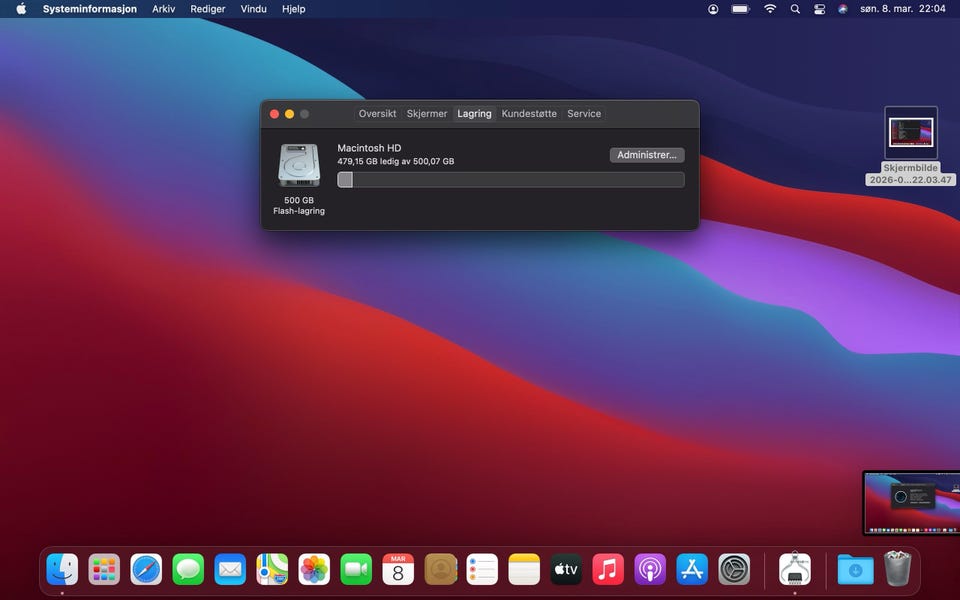Open the Trash in the dock
960x600 pixels.
[x=897, y=569]
